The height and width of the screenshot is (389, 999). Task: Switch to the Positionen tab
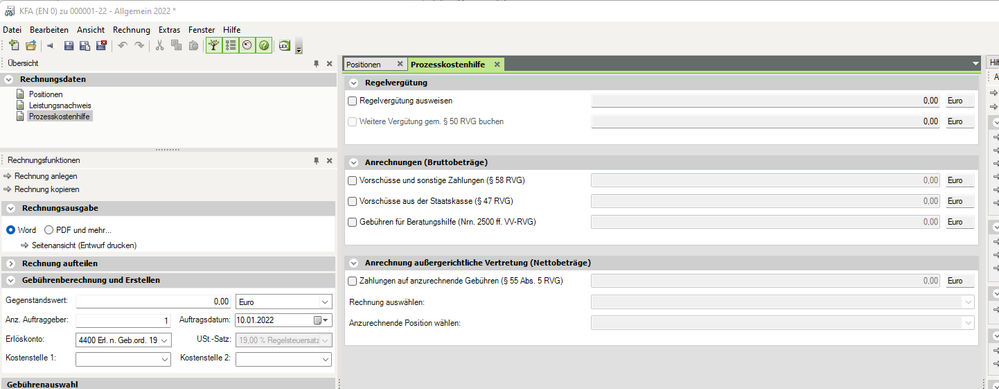(364, 64)
